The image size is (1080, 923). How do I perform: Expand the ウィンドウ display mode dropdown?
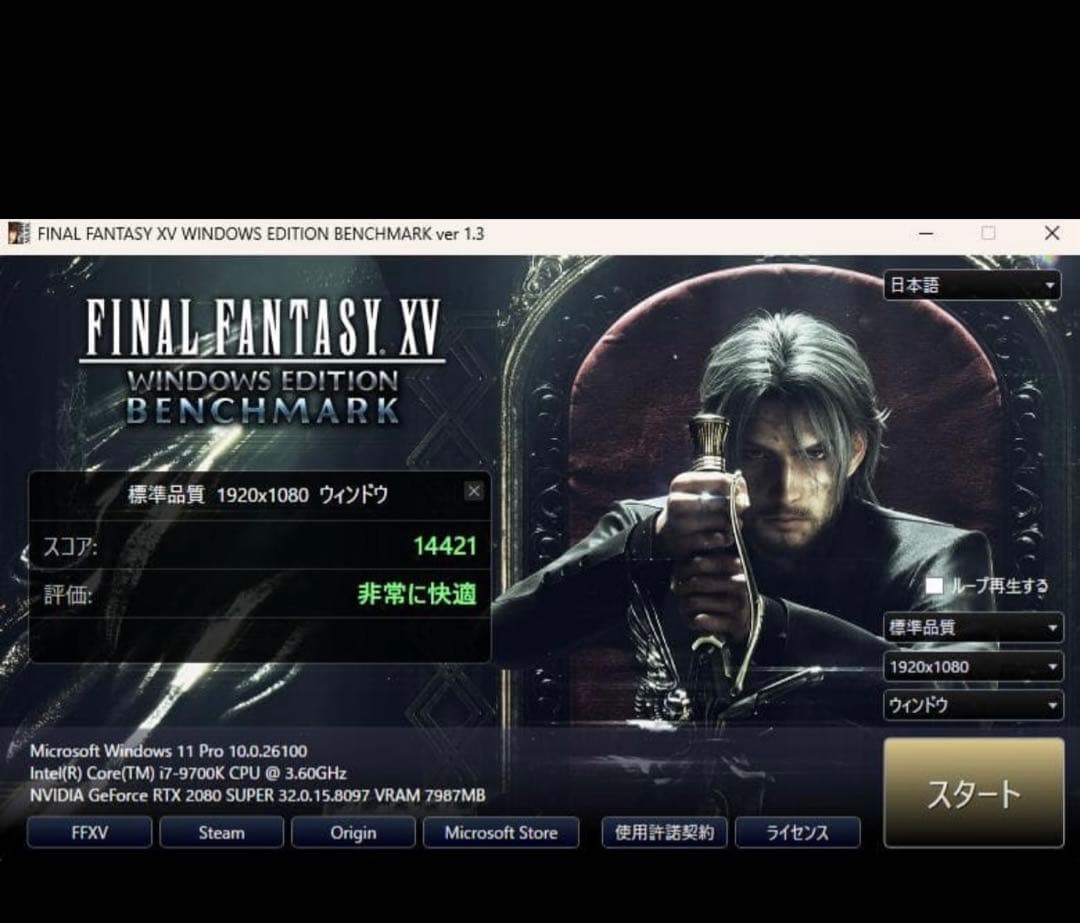pyautogui.click(x=972, y=705)
